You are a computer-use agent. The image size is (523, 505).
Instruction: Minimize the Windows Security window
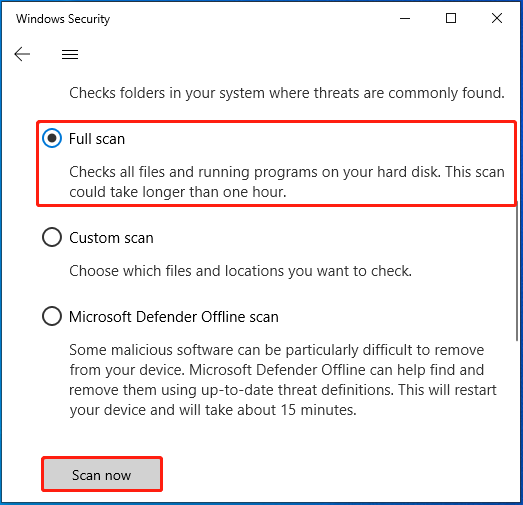point(405,18)
